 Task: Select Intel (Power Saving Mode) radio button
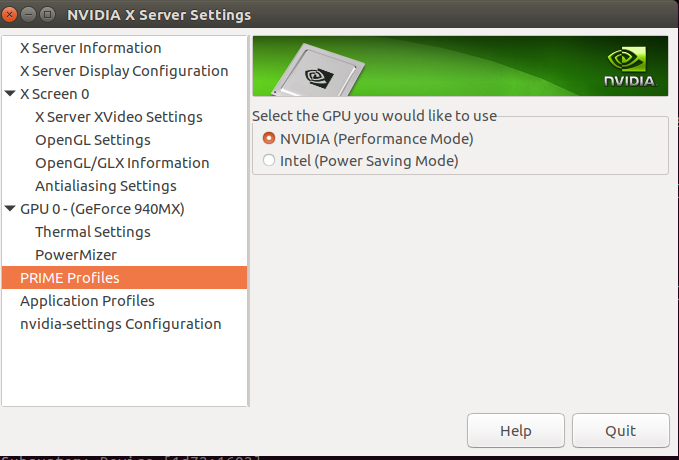click(x=269, y=160)
